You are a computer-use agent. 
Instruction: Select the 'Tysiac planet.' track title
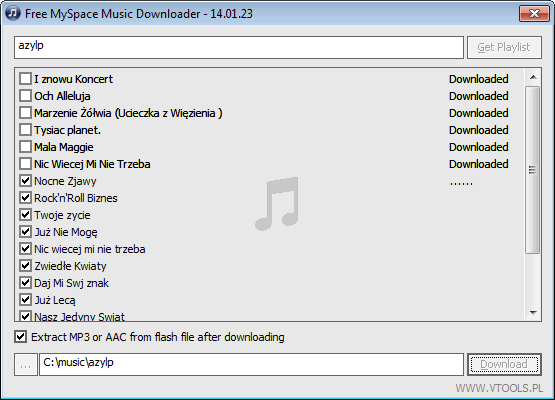pyautogui.click(x=68, y=130)
